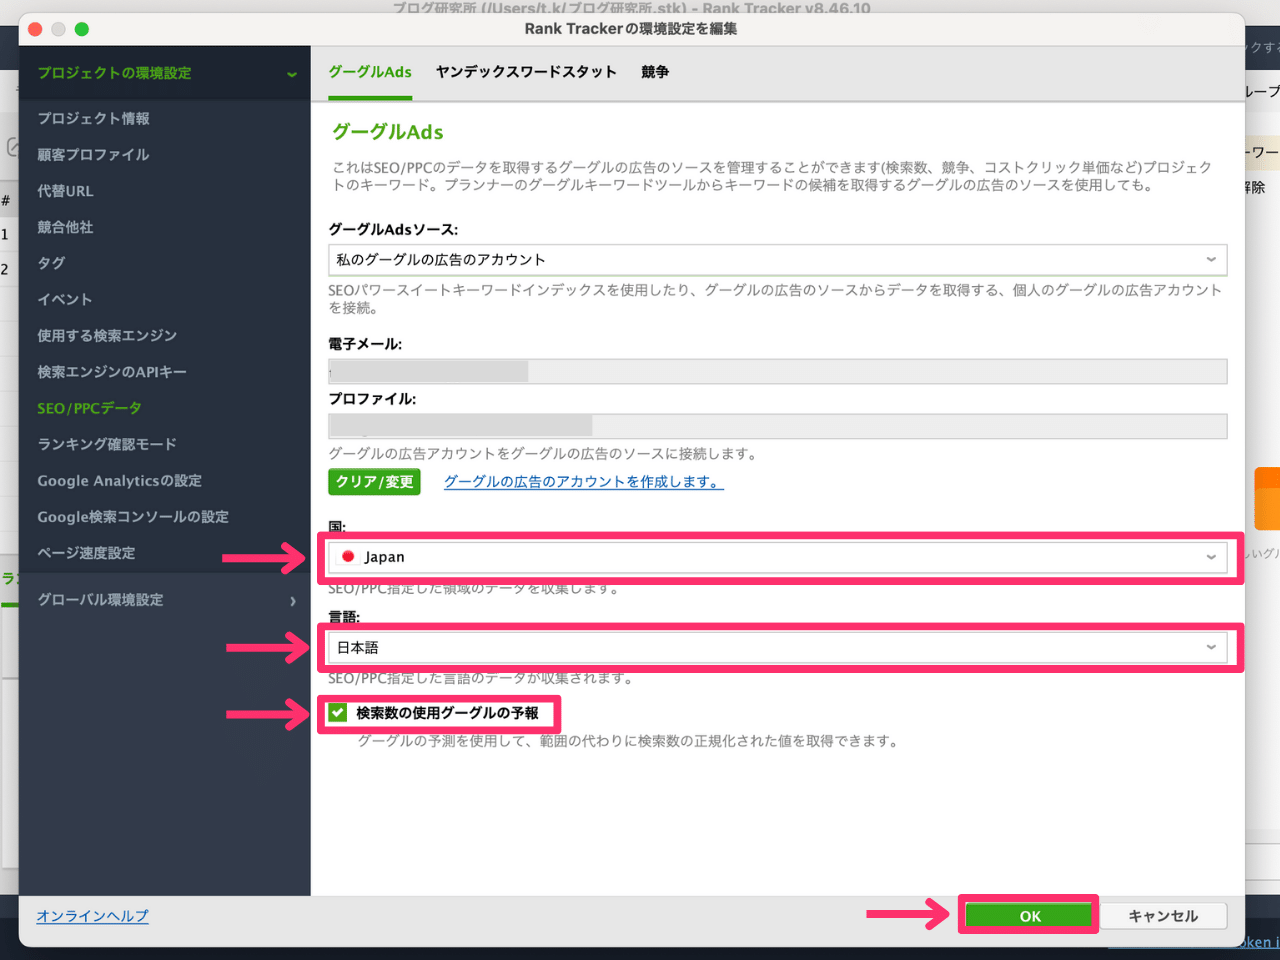Go to Google Analyticsの設定

pyautogui.click(x=119, y=481)
